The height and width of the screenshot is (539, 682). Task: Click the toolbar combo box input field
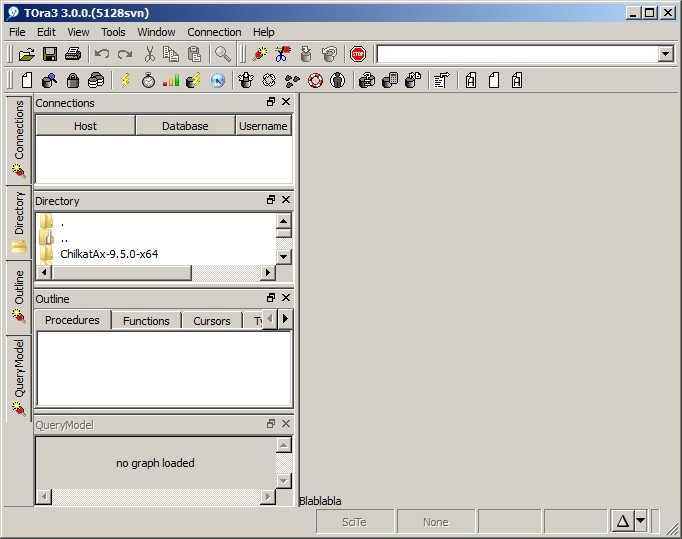click(x=518, y=54)
